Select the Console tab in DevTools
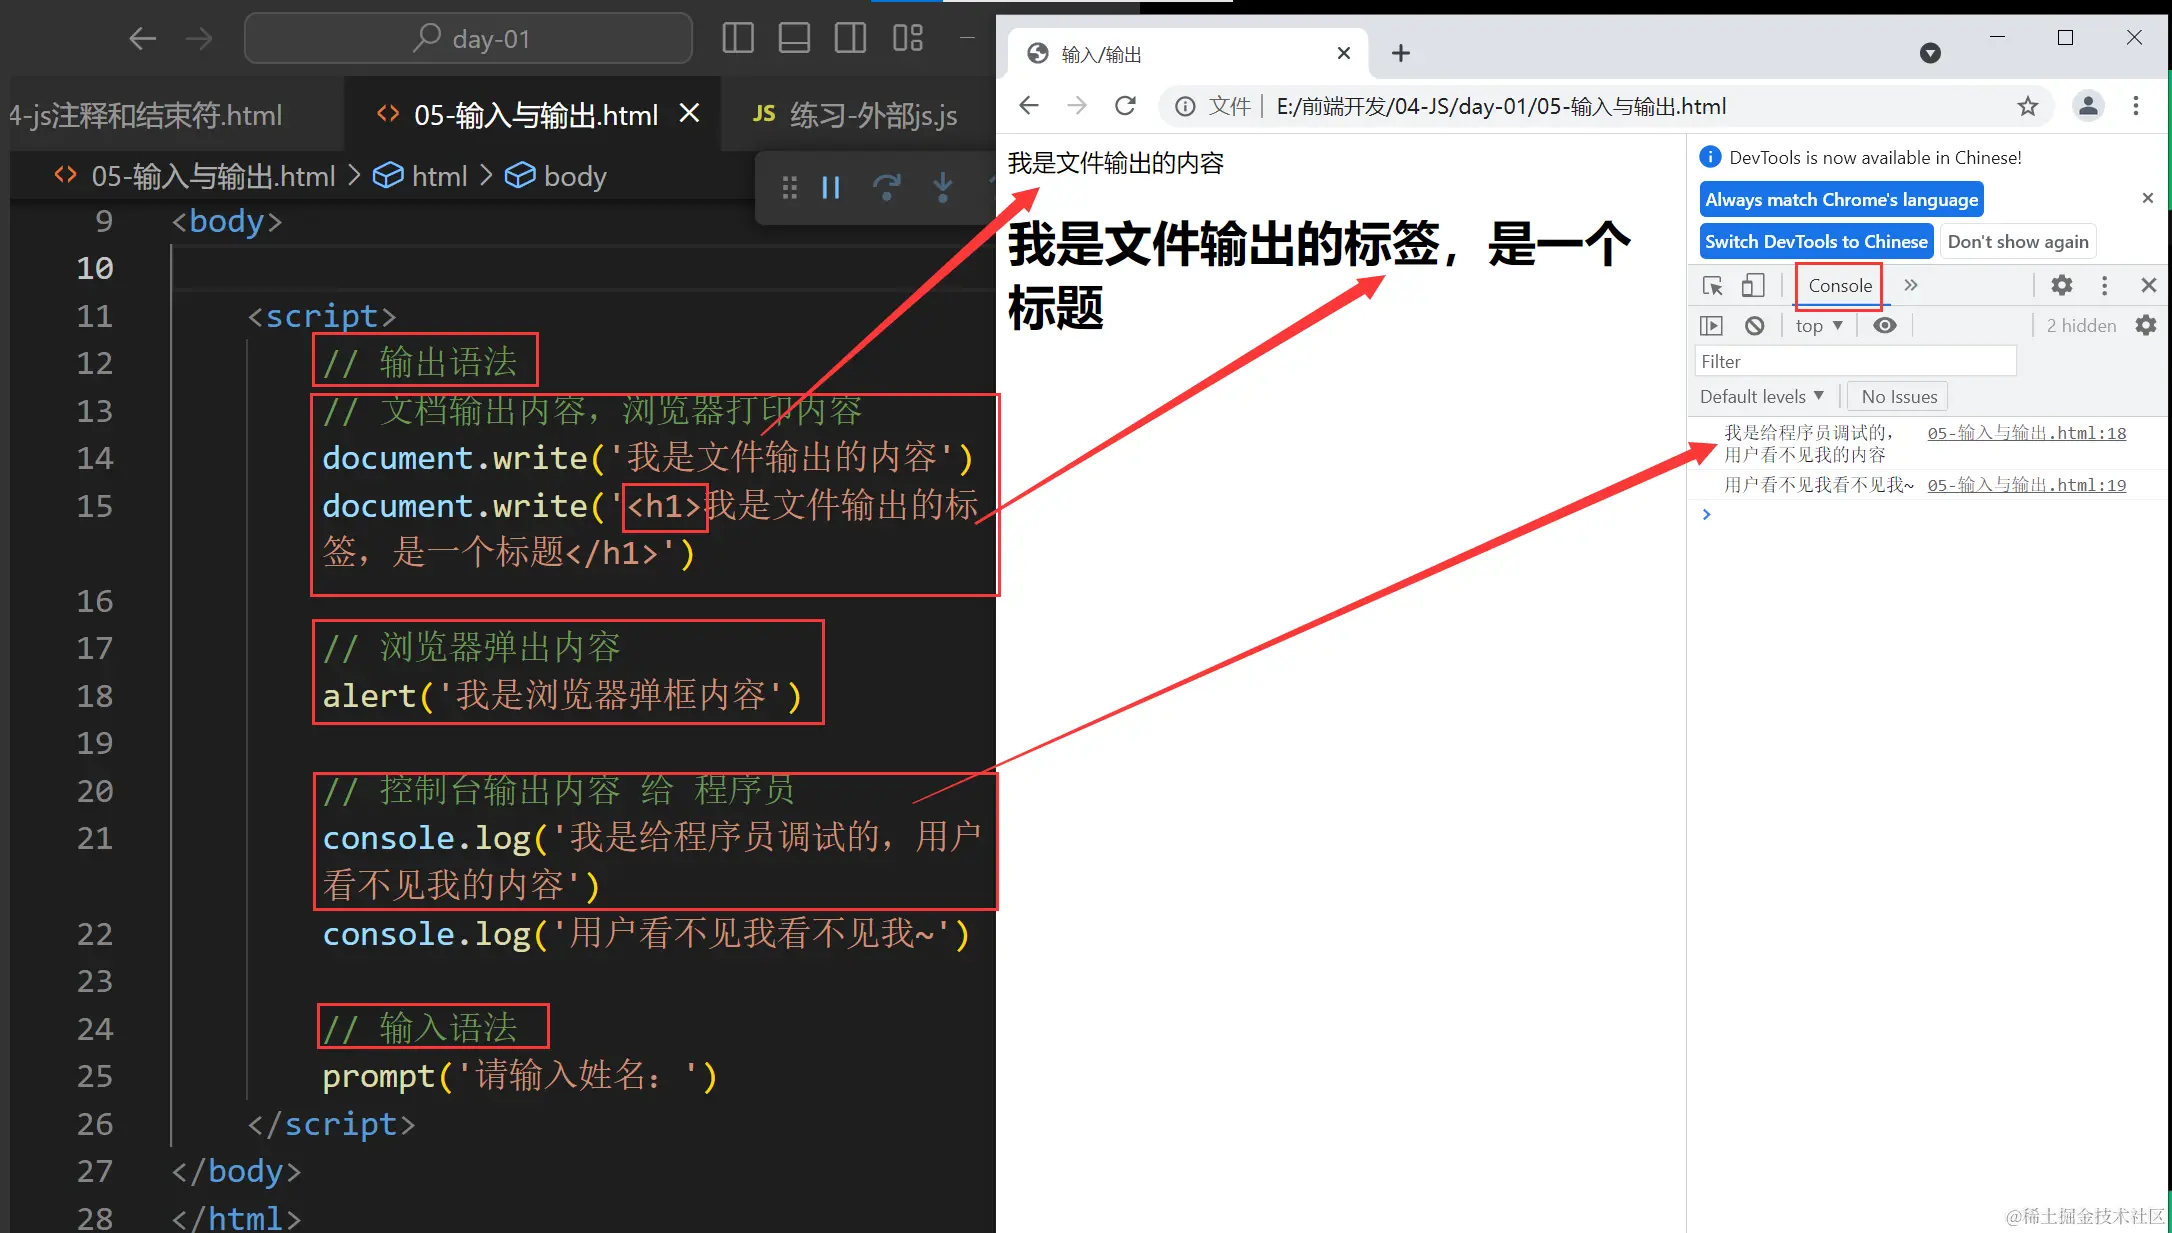Viewport: 2172px width, 1233px height. [x=1840, y=286]
